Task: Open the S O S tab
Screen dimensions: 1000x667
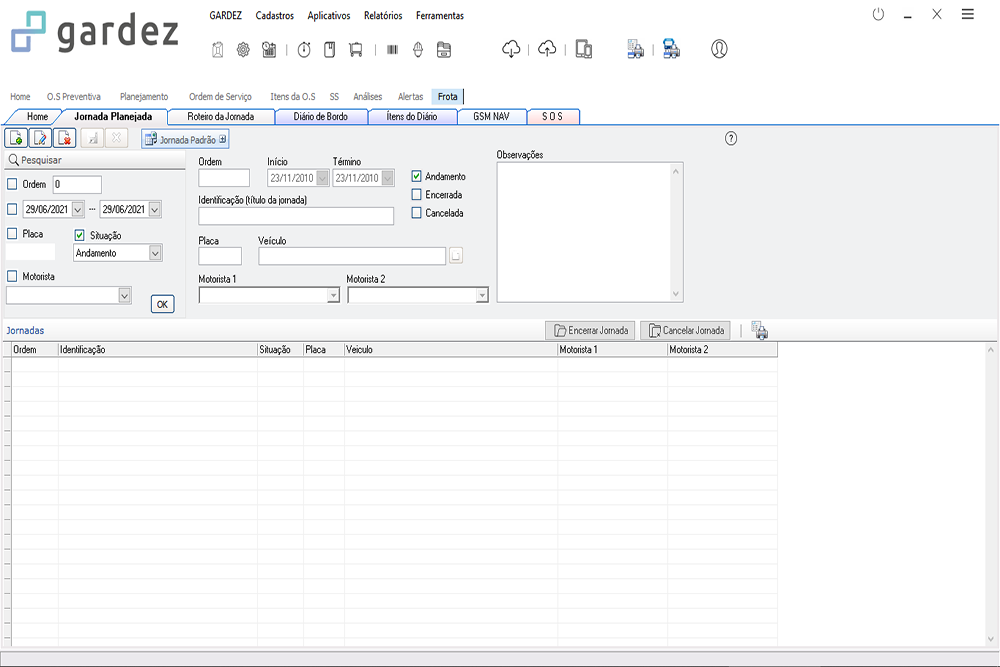Action: (553, 117)
